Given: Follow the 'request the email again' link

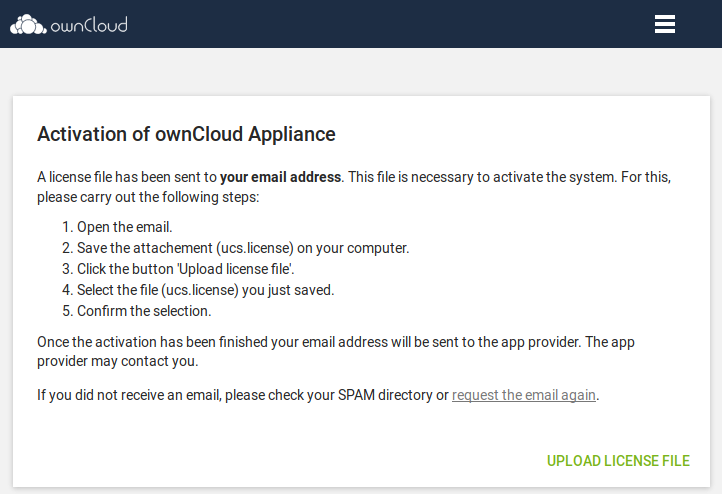Looking at the screenshot, I should pos(524,395).
